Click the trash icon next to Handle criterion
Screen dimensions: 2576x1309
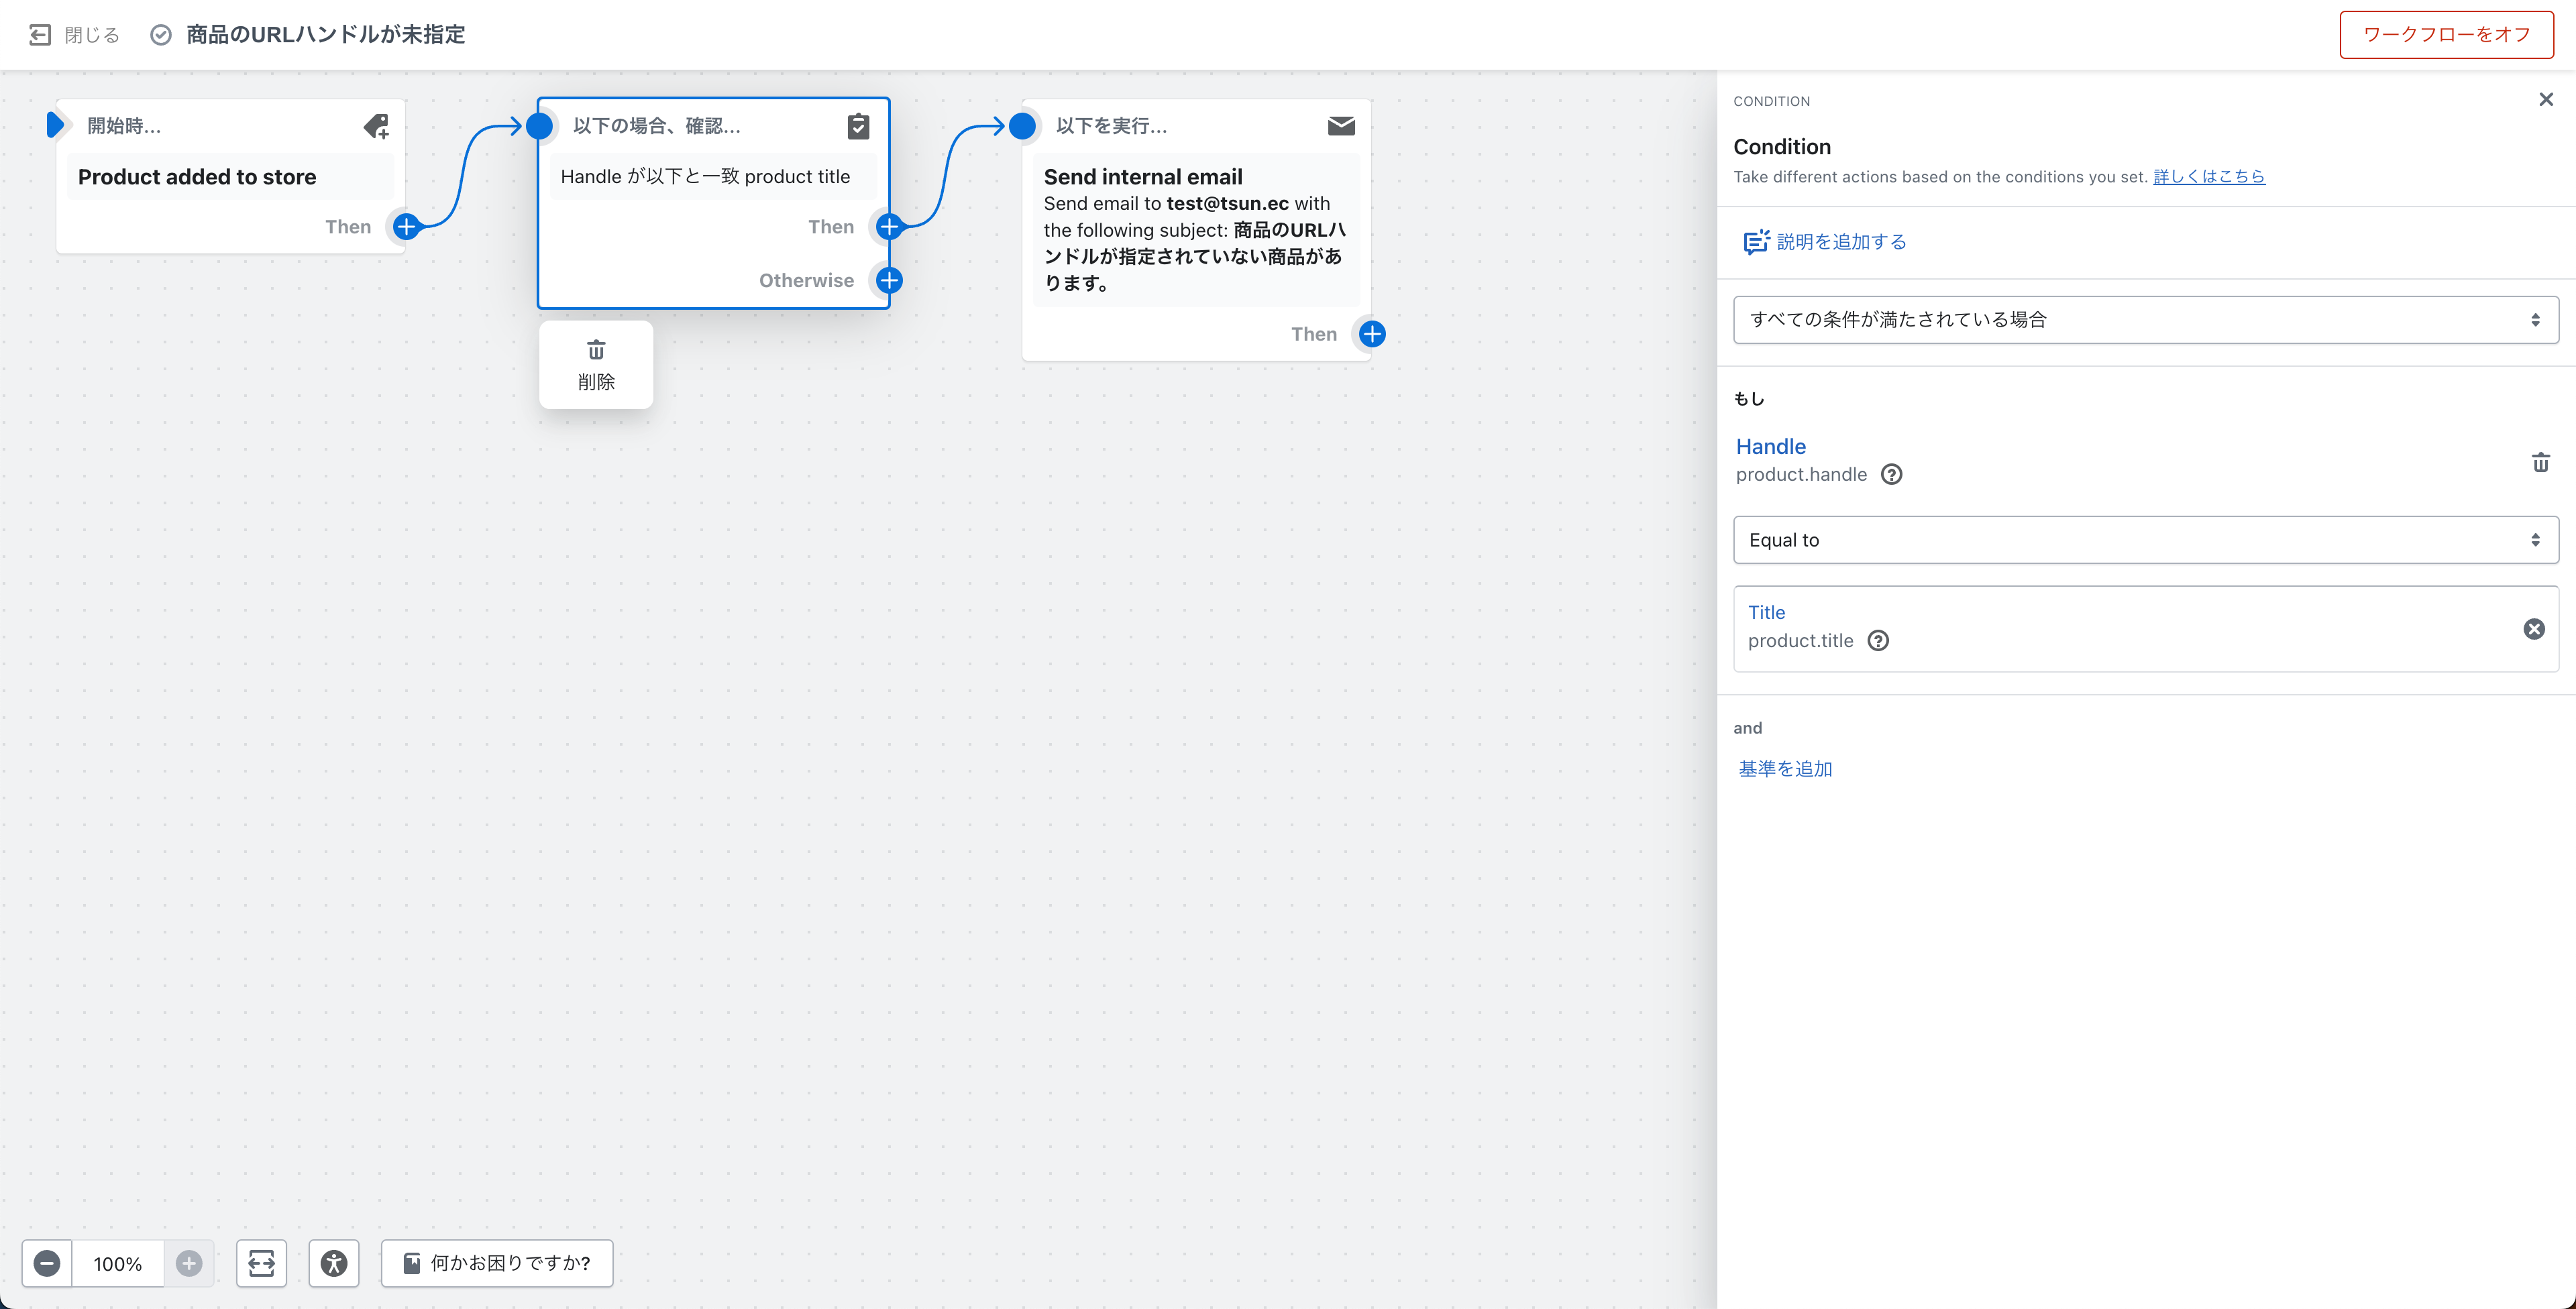pos(2540,462)
